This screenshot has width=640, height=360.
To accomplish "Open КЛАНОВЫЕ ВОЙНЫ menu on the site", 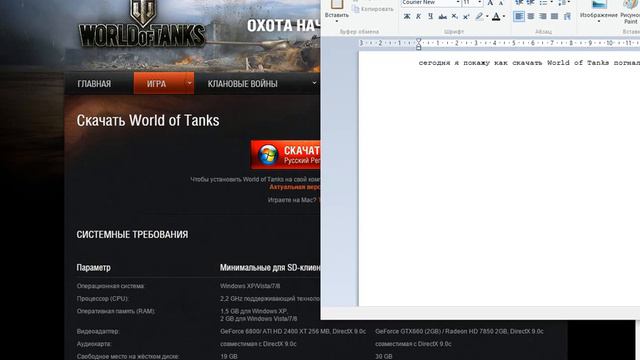I will click(x=242, y=84).
